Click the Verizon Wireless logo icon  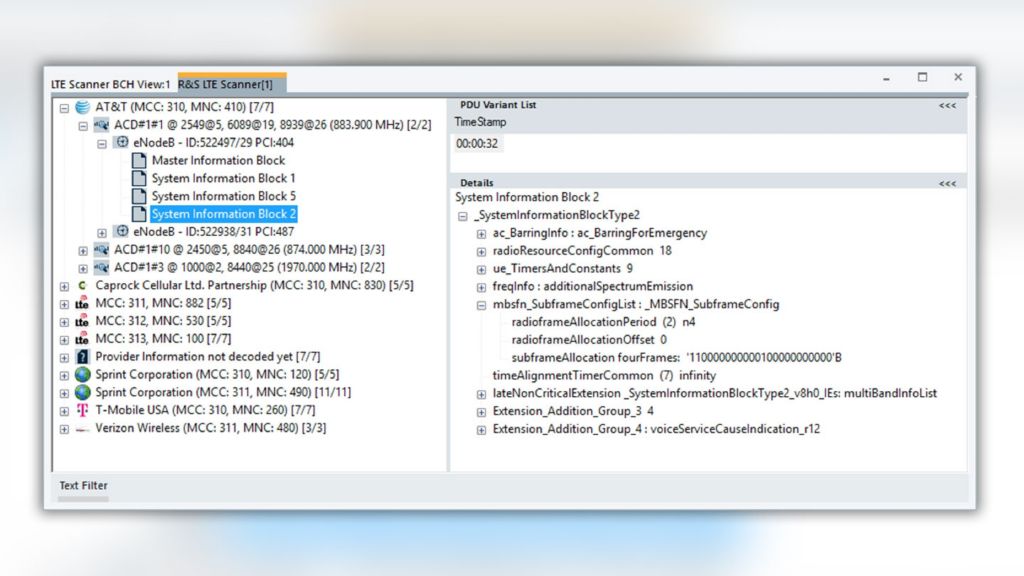83,428
